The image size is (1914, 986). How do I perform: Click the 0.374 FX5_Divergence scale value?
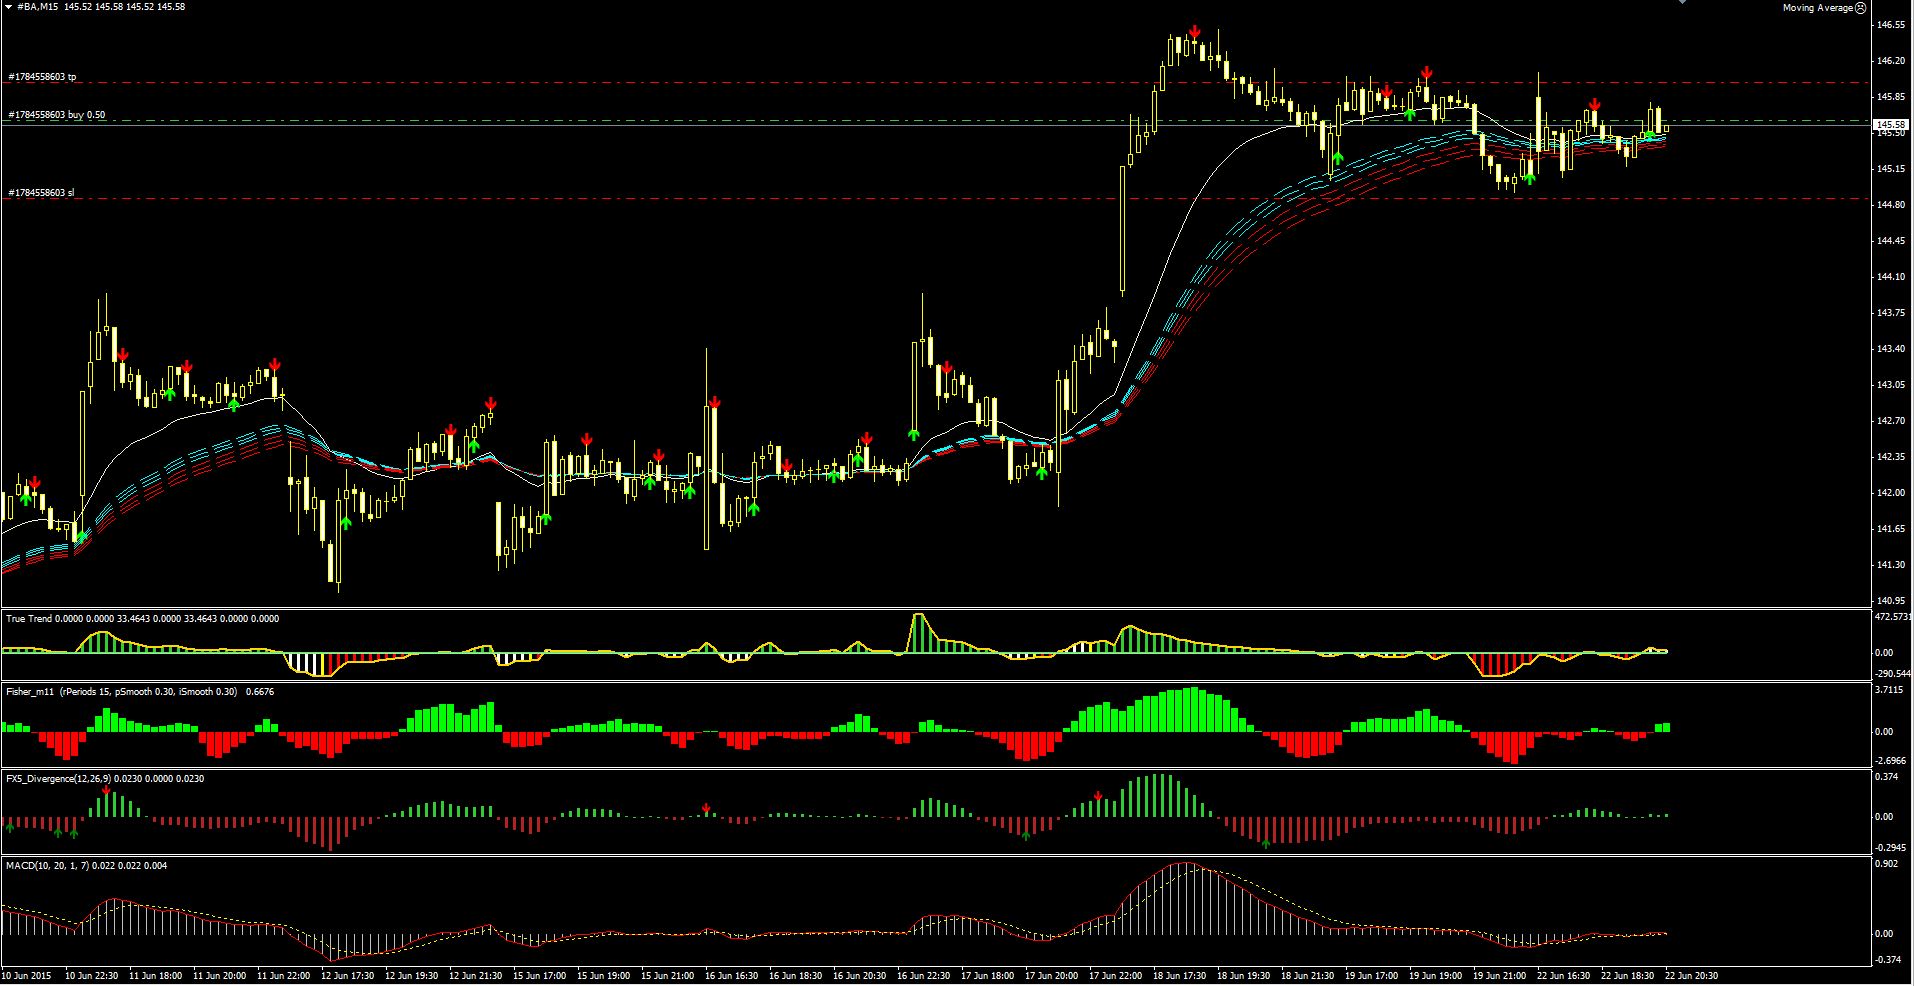[1884, 777]
